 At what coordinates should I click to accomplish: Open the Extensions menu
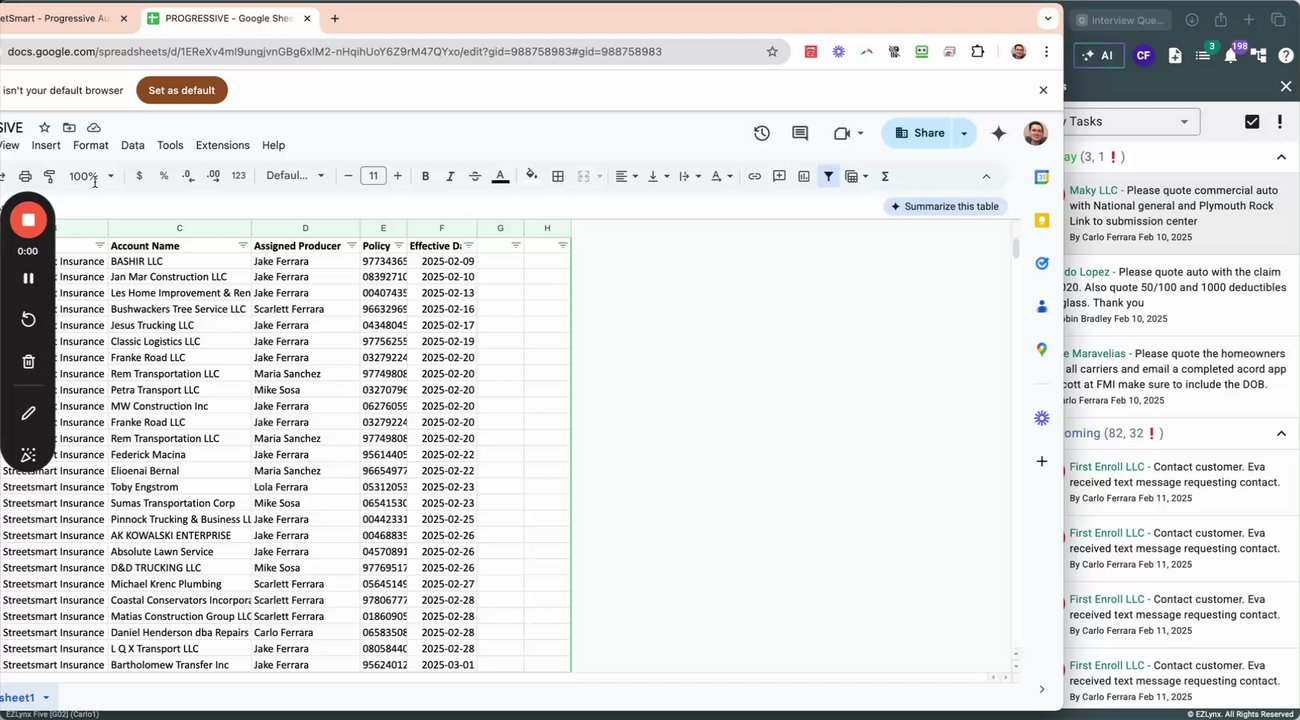point(223,145)
